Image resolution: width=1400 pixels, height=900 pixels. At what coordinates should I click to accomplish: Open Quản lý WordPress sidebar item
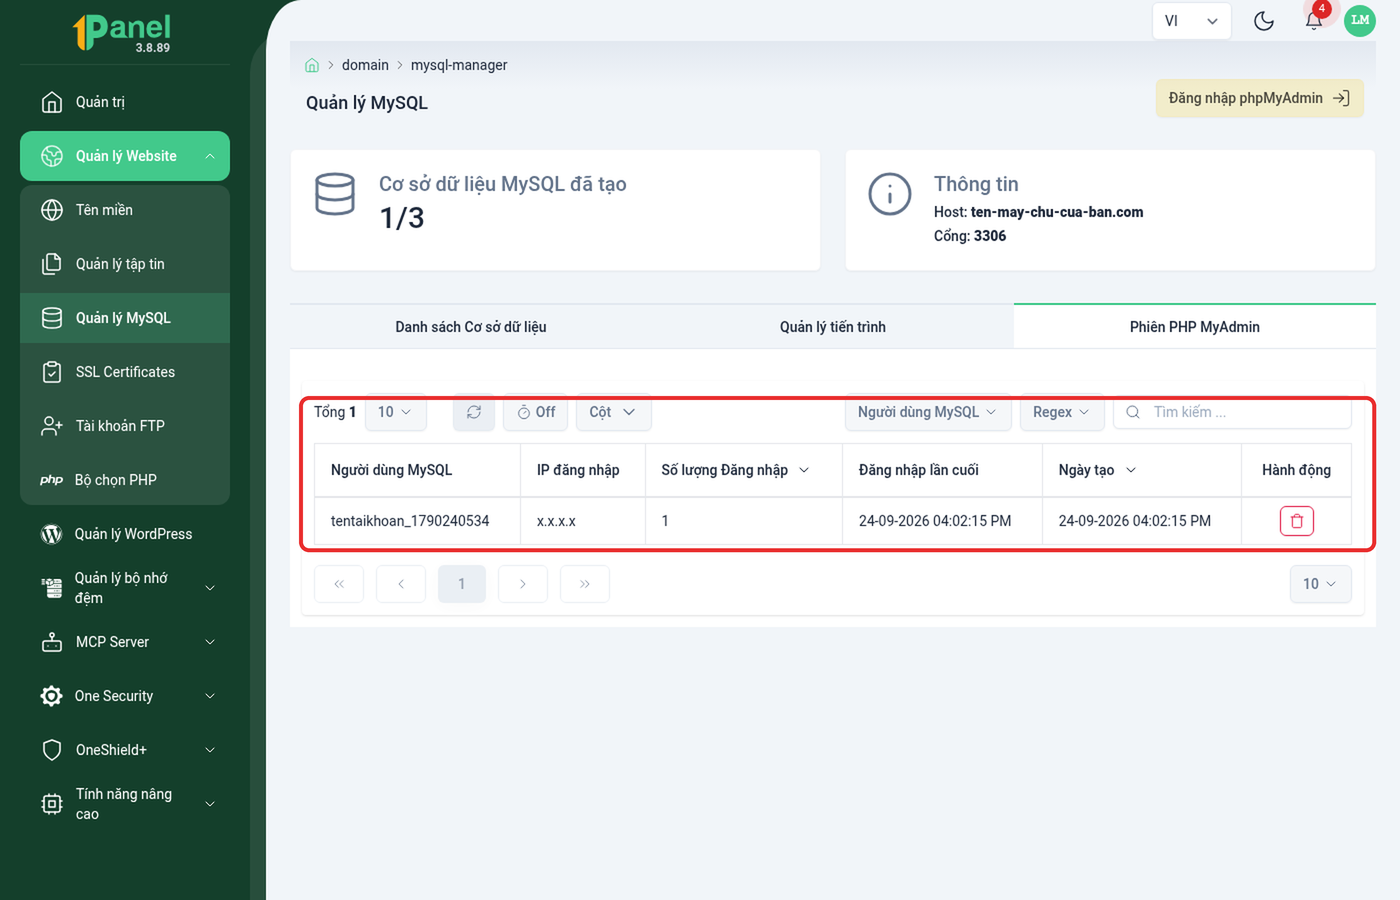coord(125,534)
